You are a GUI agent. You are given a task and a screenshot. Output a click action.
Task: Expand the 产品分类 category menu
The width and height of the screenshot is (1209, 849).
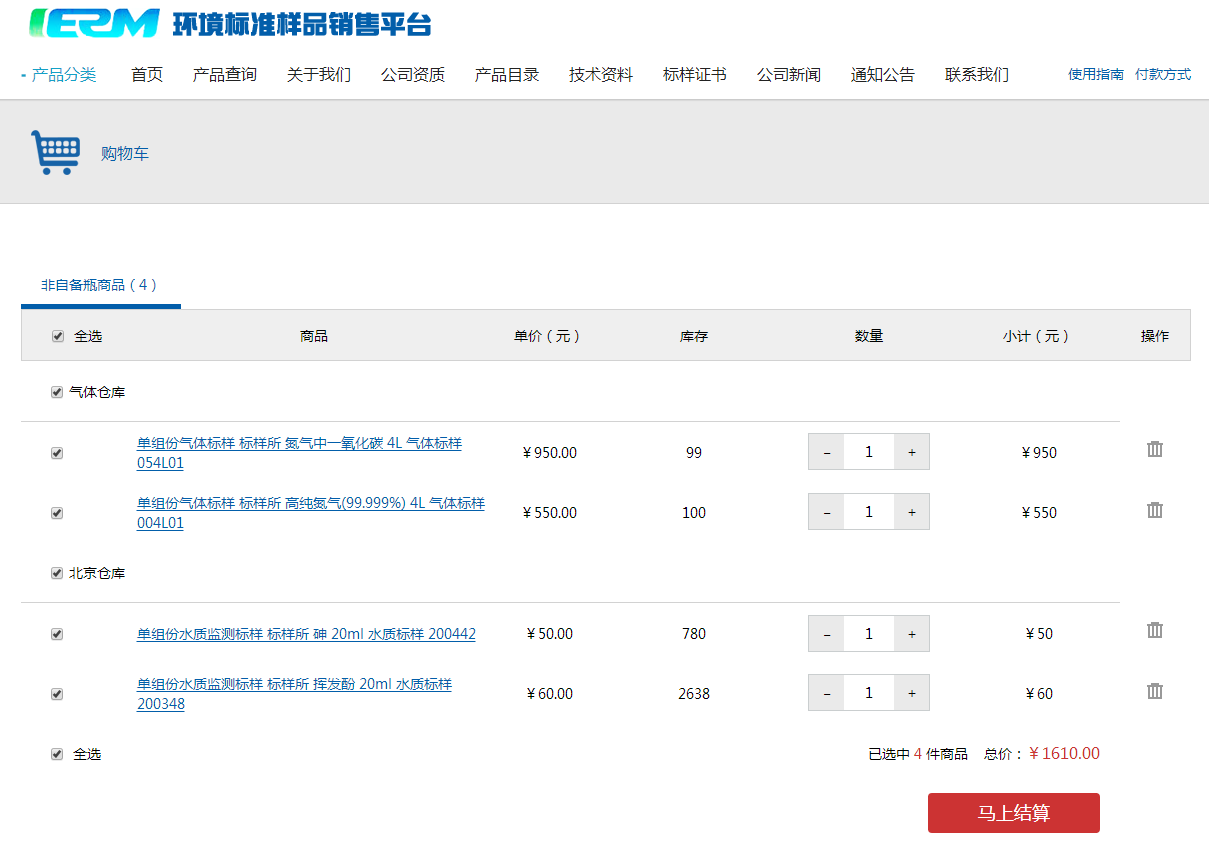62,75
